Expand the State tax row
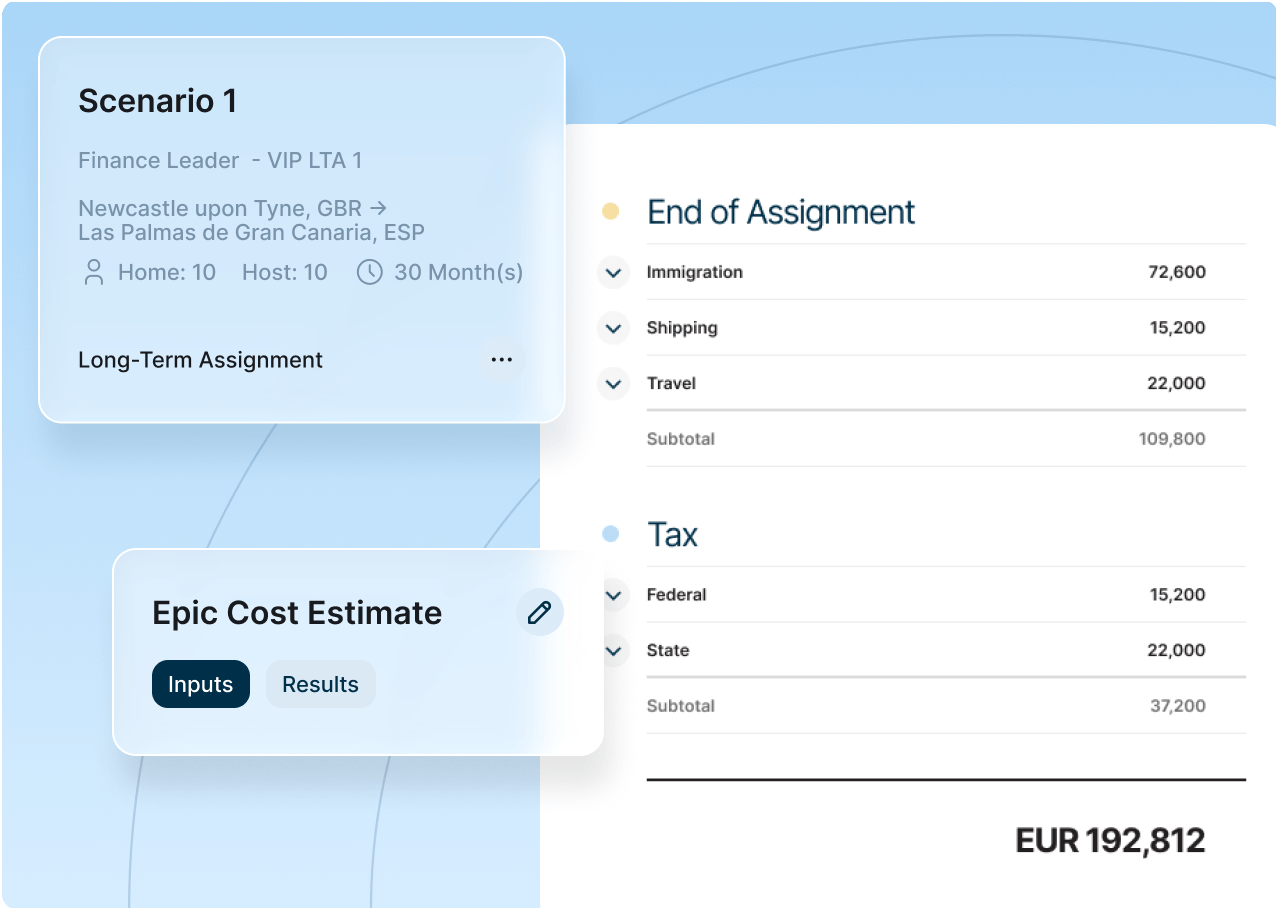Screen dimensions: 1276x908 pyautogui.click(x=613, y=650)
